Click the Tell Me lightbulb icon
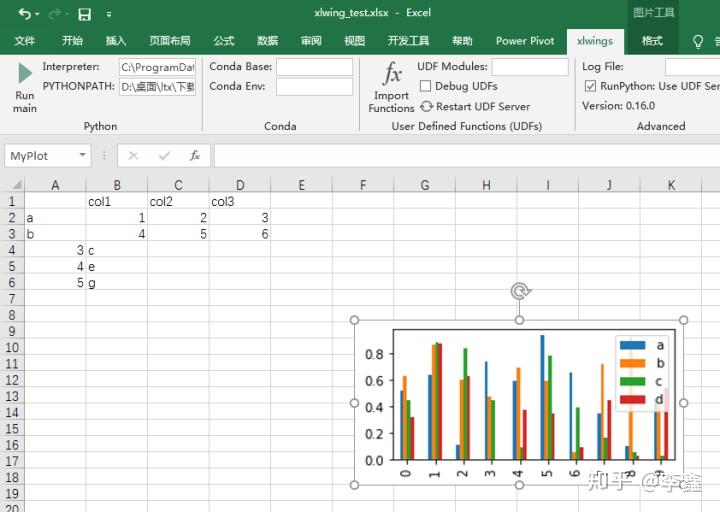The height and width of the screenshot is (512, 720). point(698,41)
